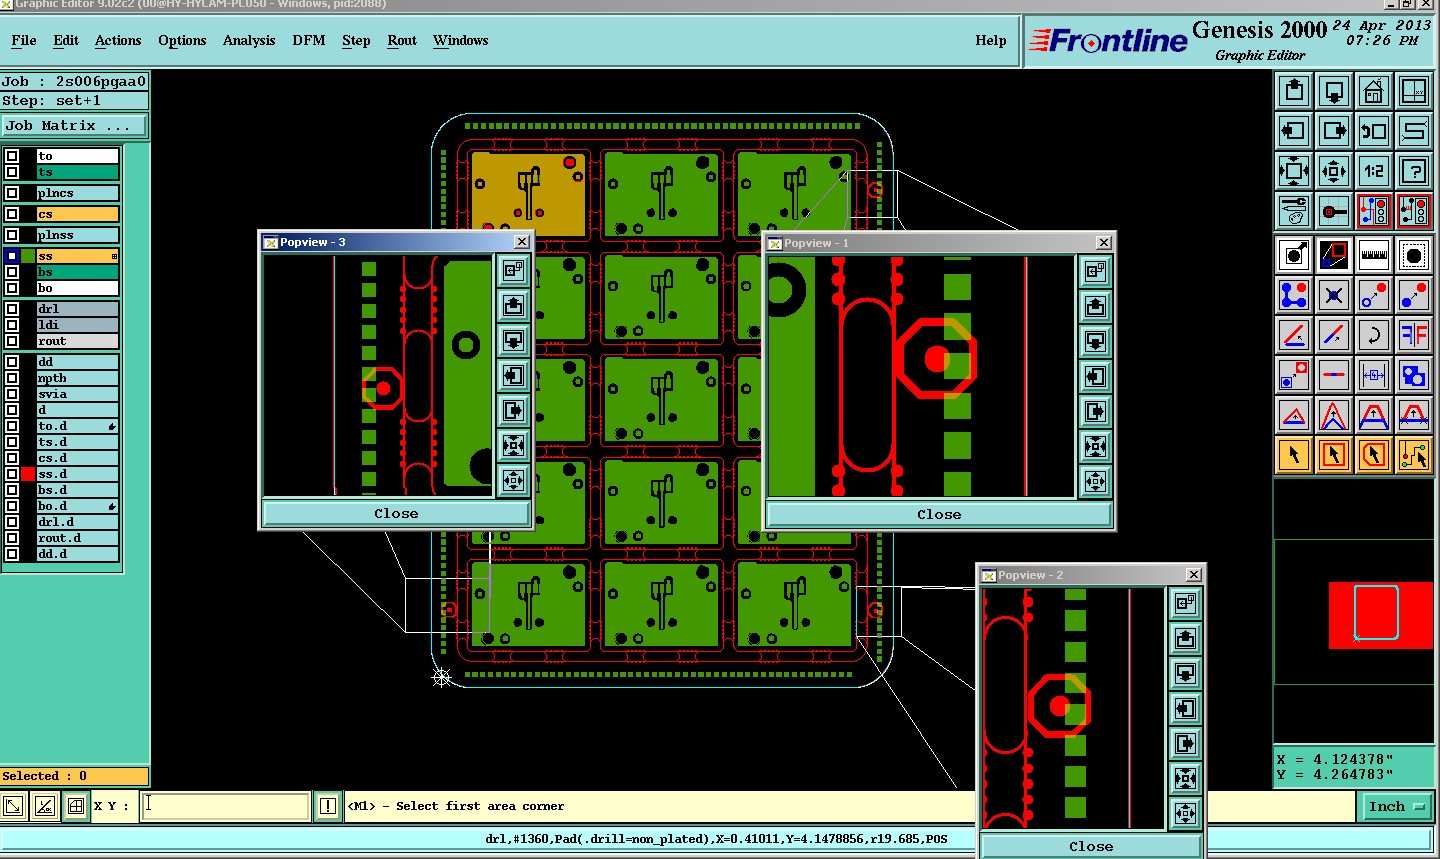This screenshot has height=859, width=1440.
Task: Click the pan left icon in Popview - 2
Action: [1186, 708]
